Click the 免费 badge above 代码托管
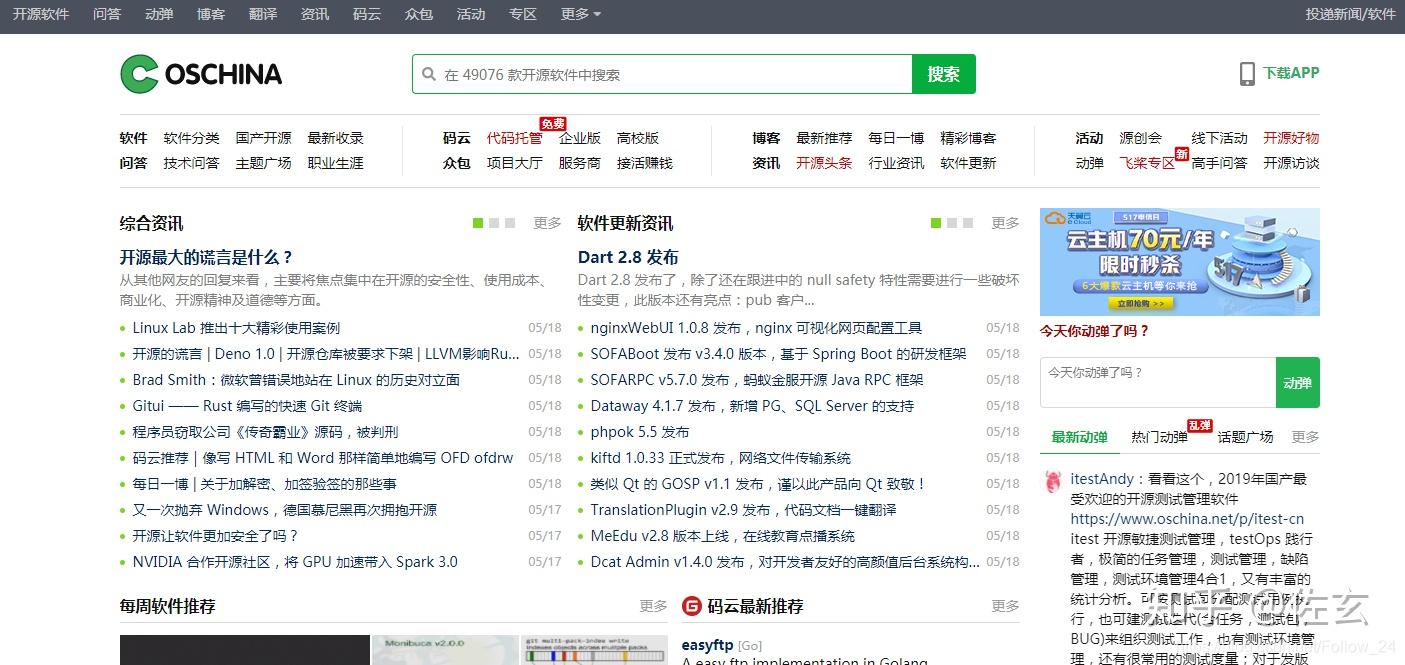Viewport: 1405px width, 665px height. pos(552,123)
